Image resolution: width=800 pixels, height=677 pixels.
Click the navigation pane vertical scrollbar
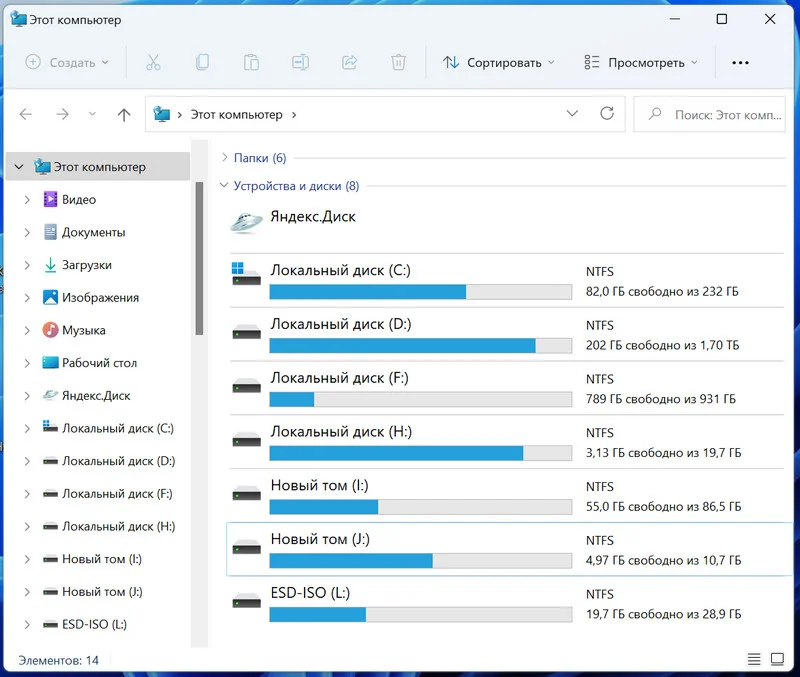point(199,258)
